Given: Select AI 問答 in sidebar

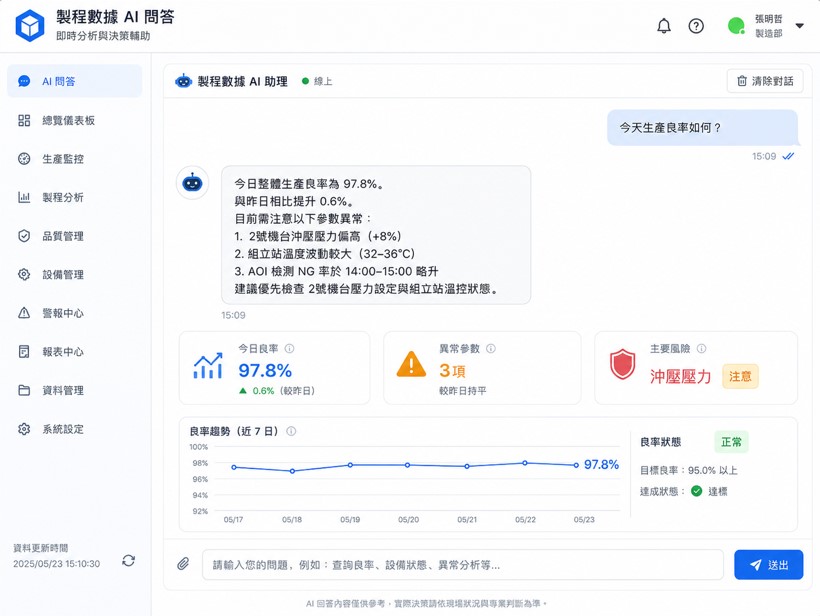Looking at the screenshot, I should [74, 81].
